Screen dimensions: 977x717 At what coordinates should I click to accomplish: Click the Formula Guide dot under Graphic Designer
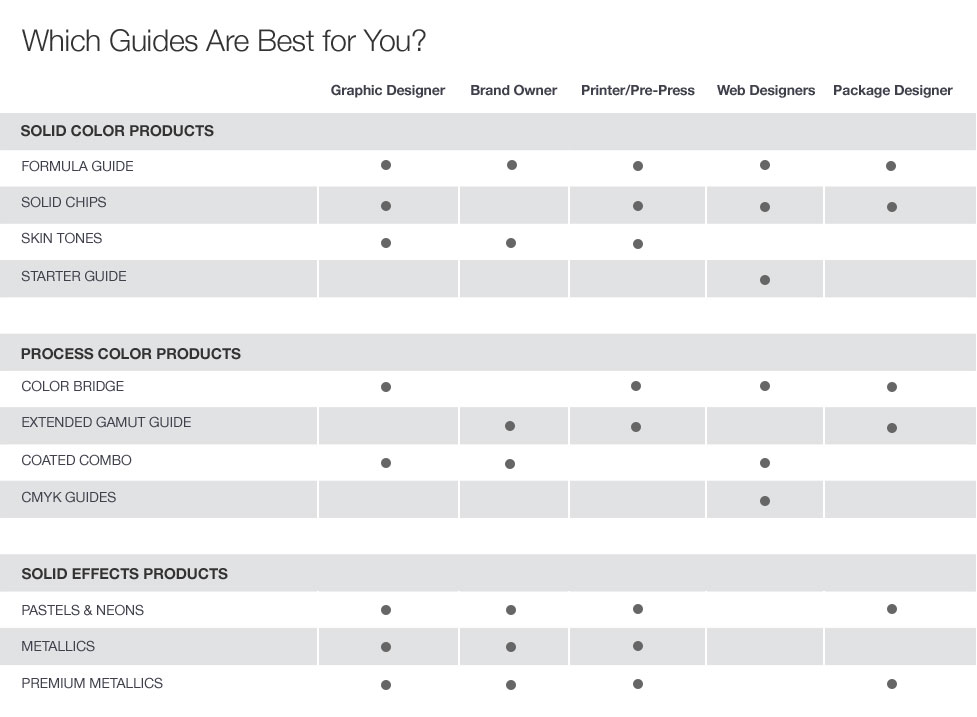tap(386, 165)
